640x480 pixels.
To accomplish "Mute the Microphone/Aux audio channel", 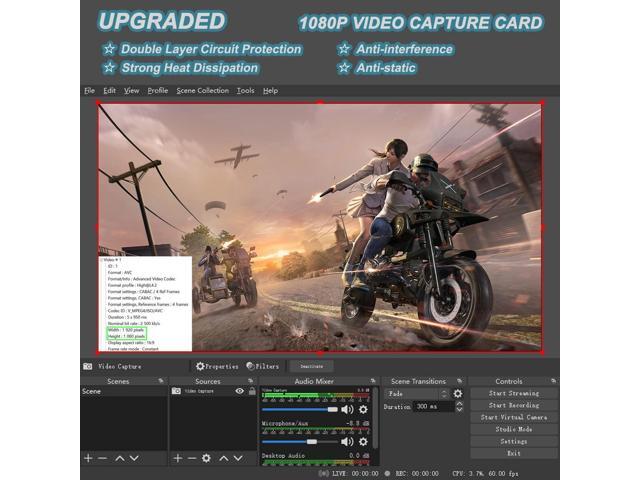I will tap(347, 442).
